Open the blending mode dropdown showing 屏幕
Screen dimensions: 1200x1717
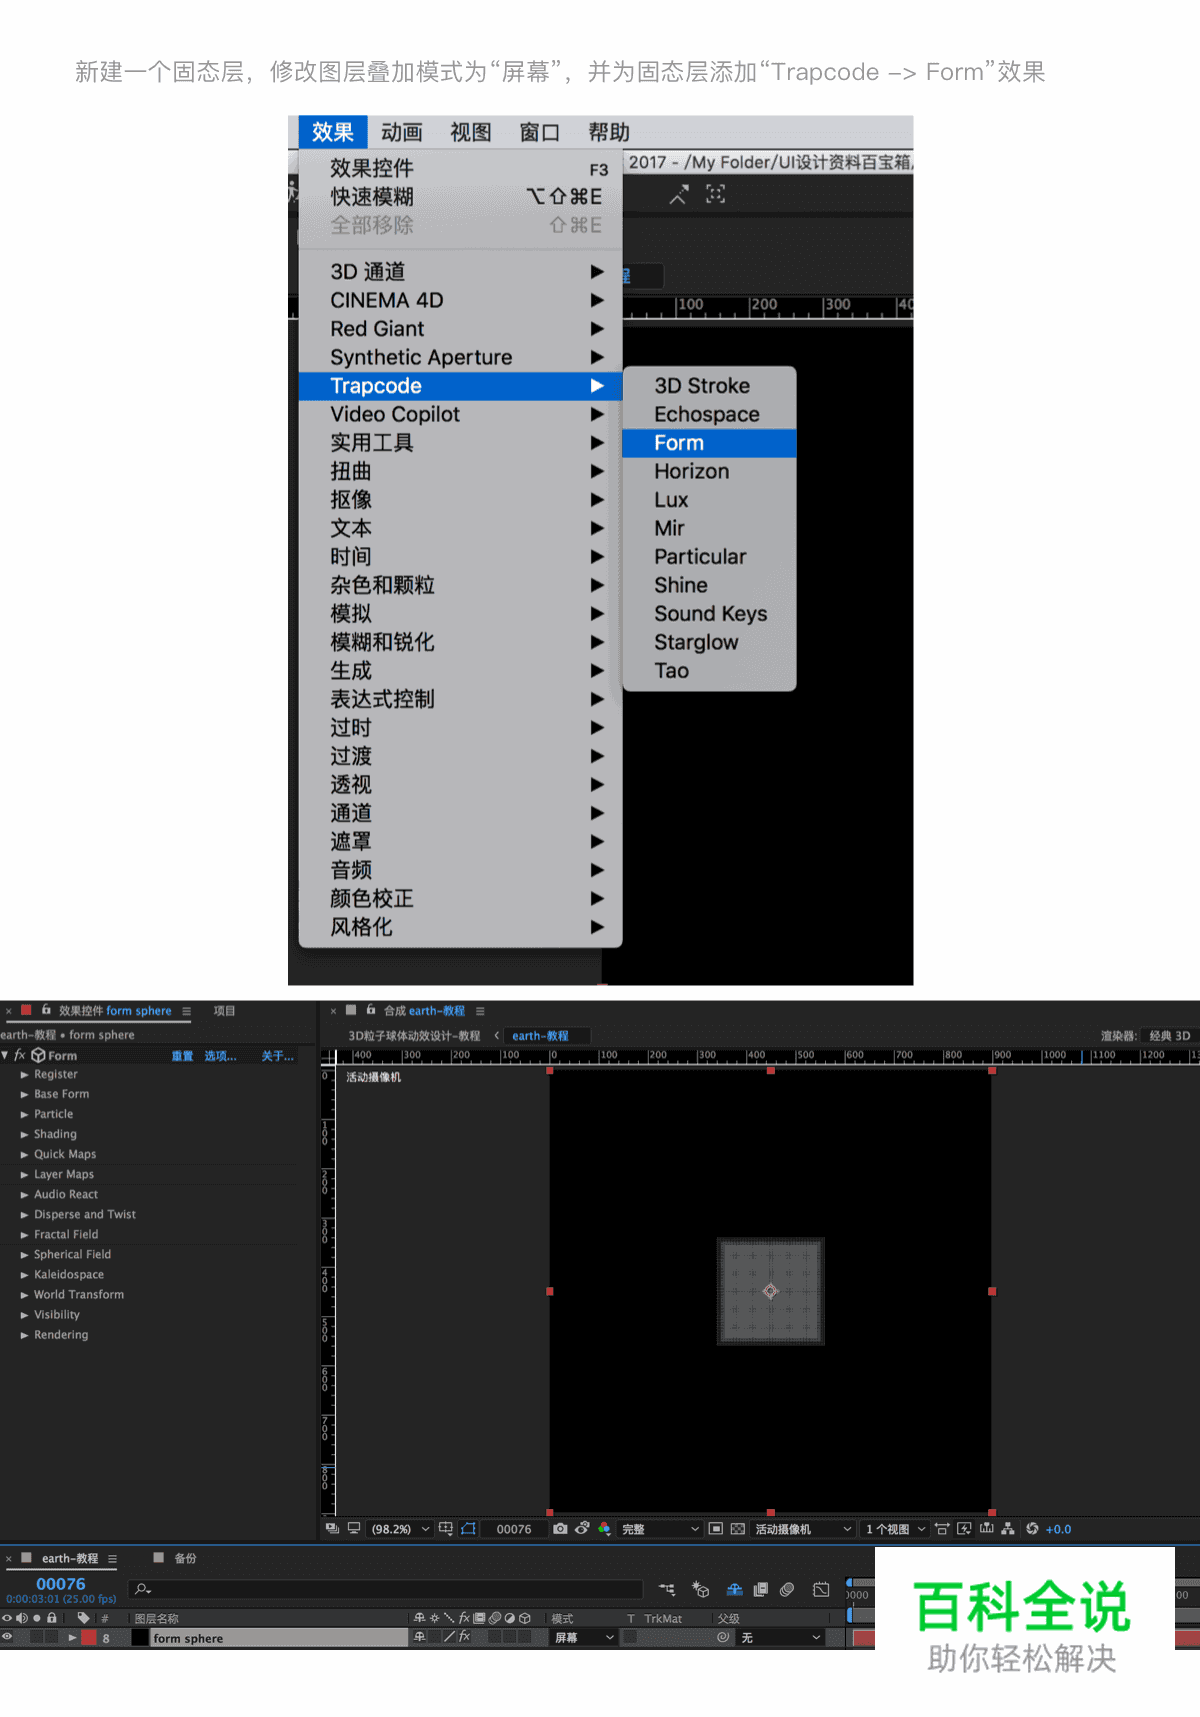pos(584,1637)
